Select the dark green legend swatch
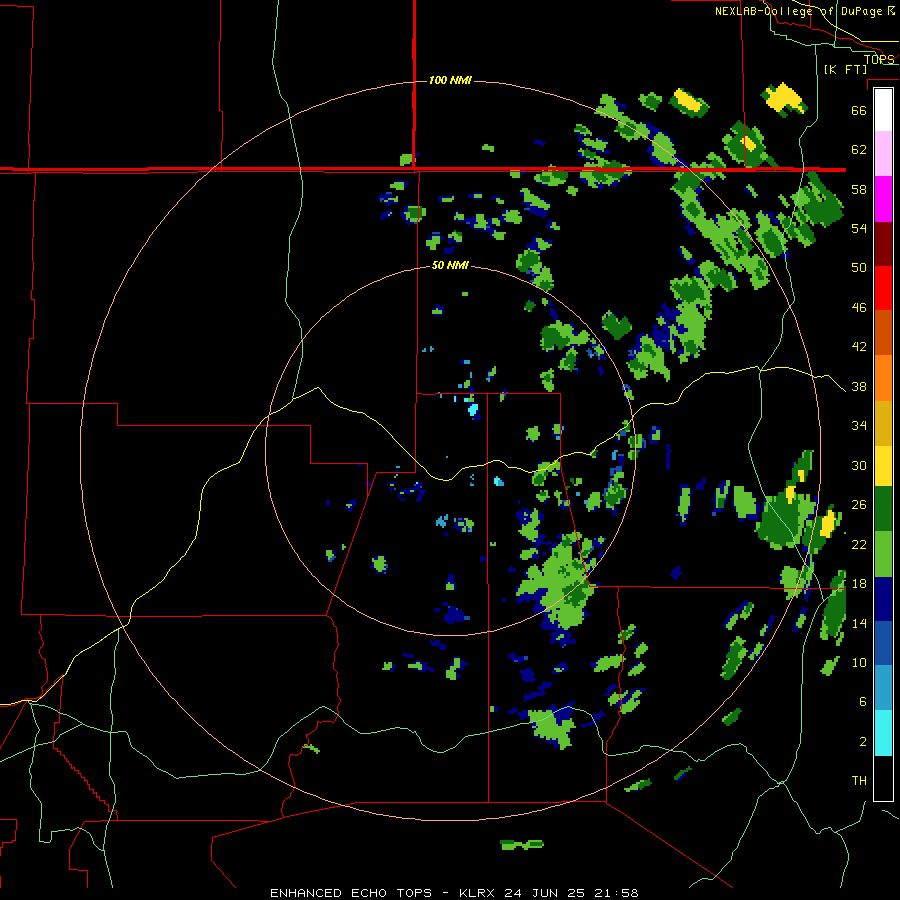This screenshot has height=900, width=900. pyautogui.click(x=883, y=509)
